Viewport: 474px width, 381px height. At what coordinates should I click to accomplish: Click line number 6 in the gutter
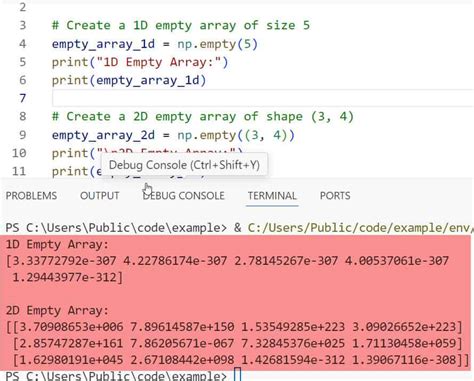[x=22, y=80]
